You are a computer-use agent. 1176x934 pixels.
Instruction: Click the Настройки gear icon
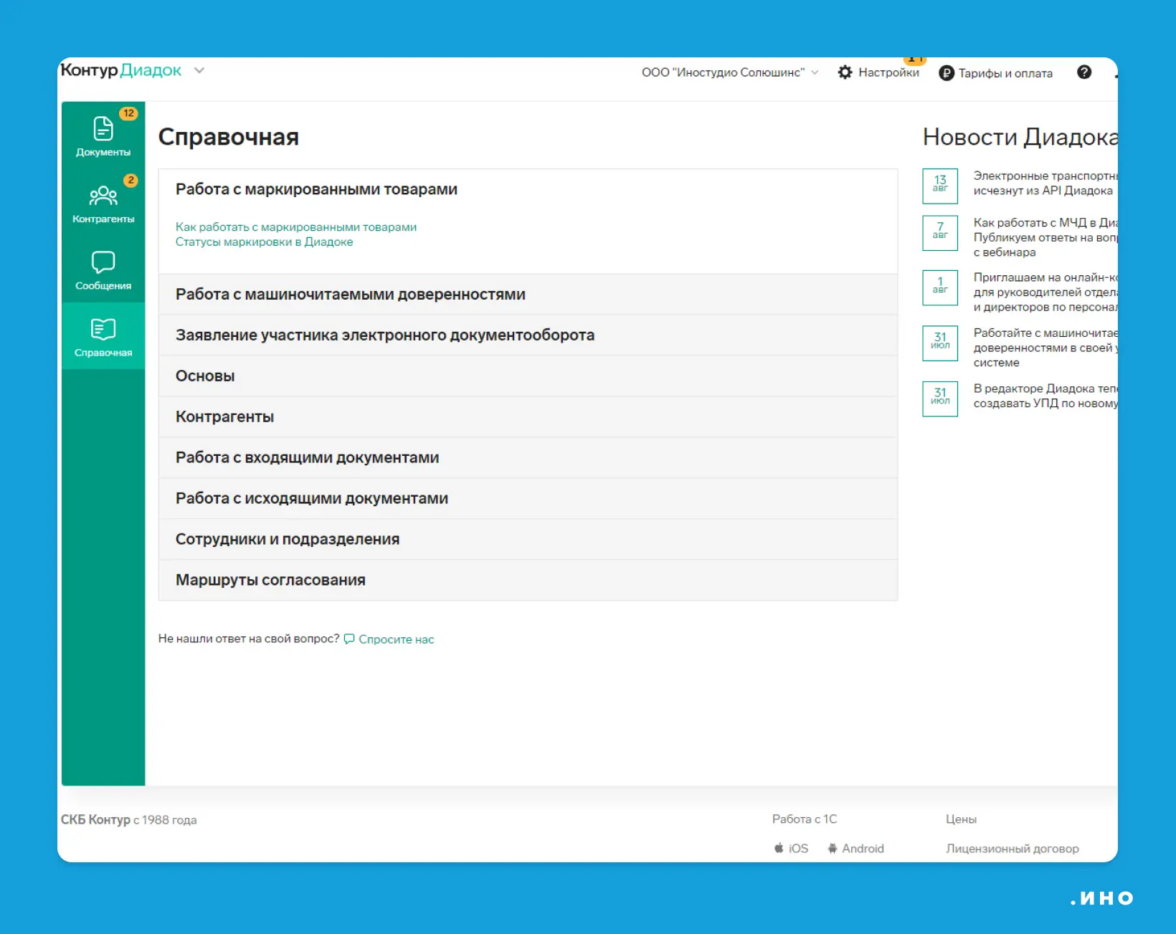click(845, 72)
